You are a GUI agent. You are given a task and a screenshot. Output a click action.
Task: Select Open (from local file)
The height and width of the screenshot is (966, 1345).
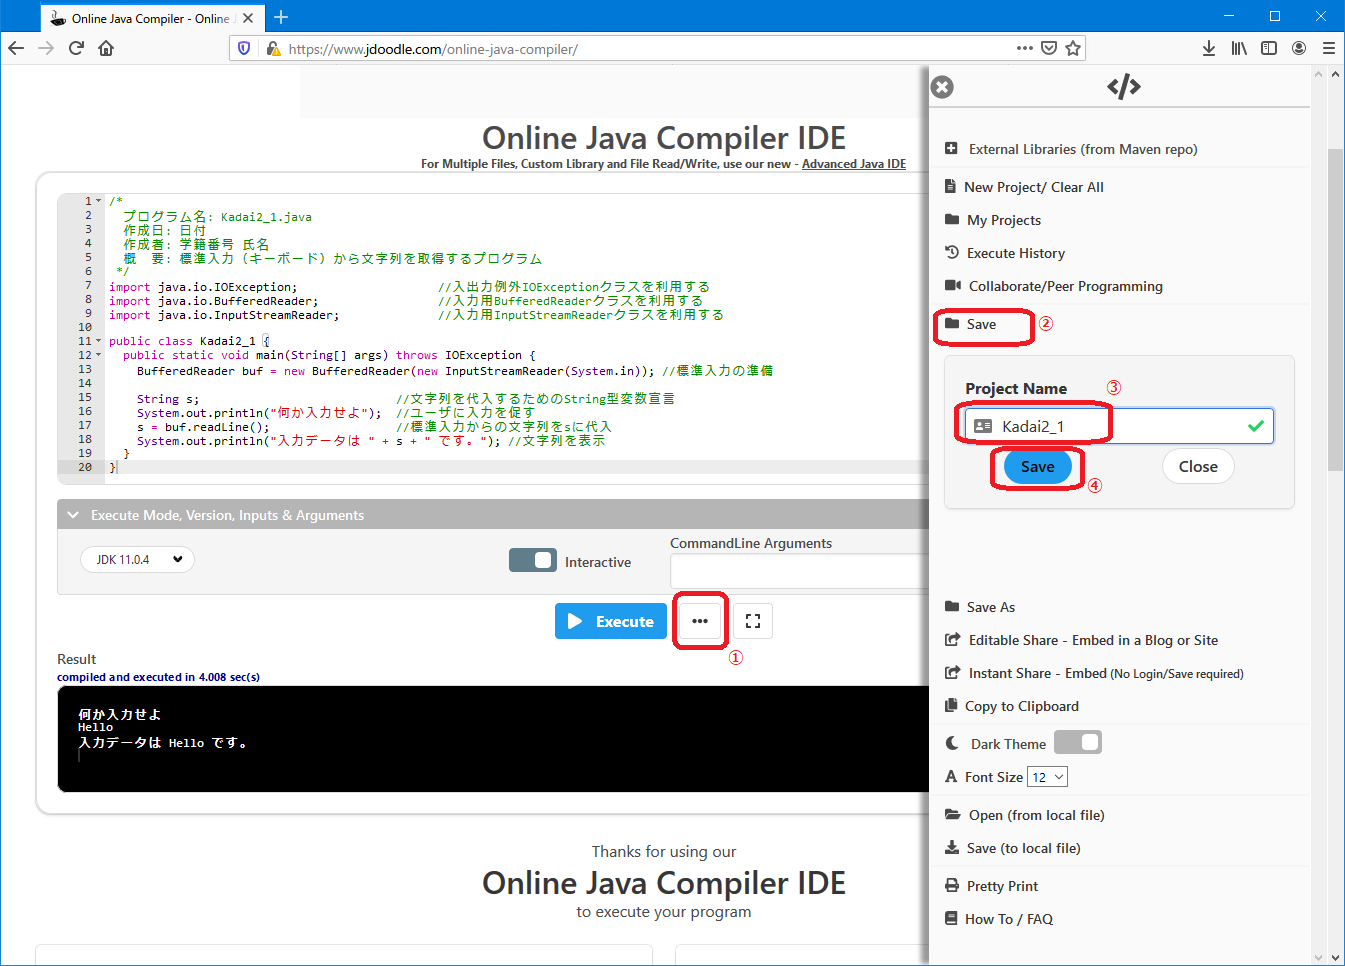[1025, 815]
